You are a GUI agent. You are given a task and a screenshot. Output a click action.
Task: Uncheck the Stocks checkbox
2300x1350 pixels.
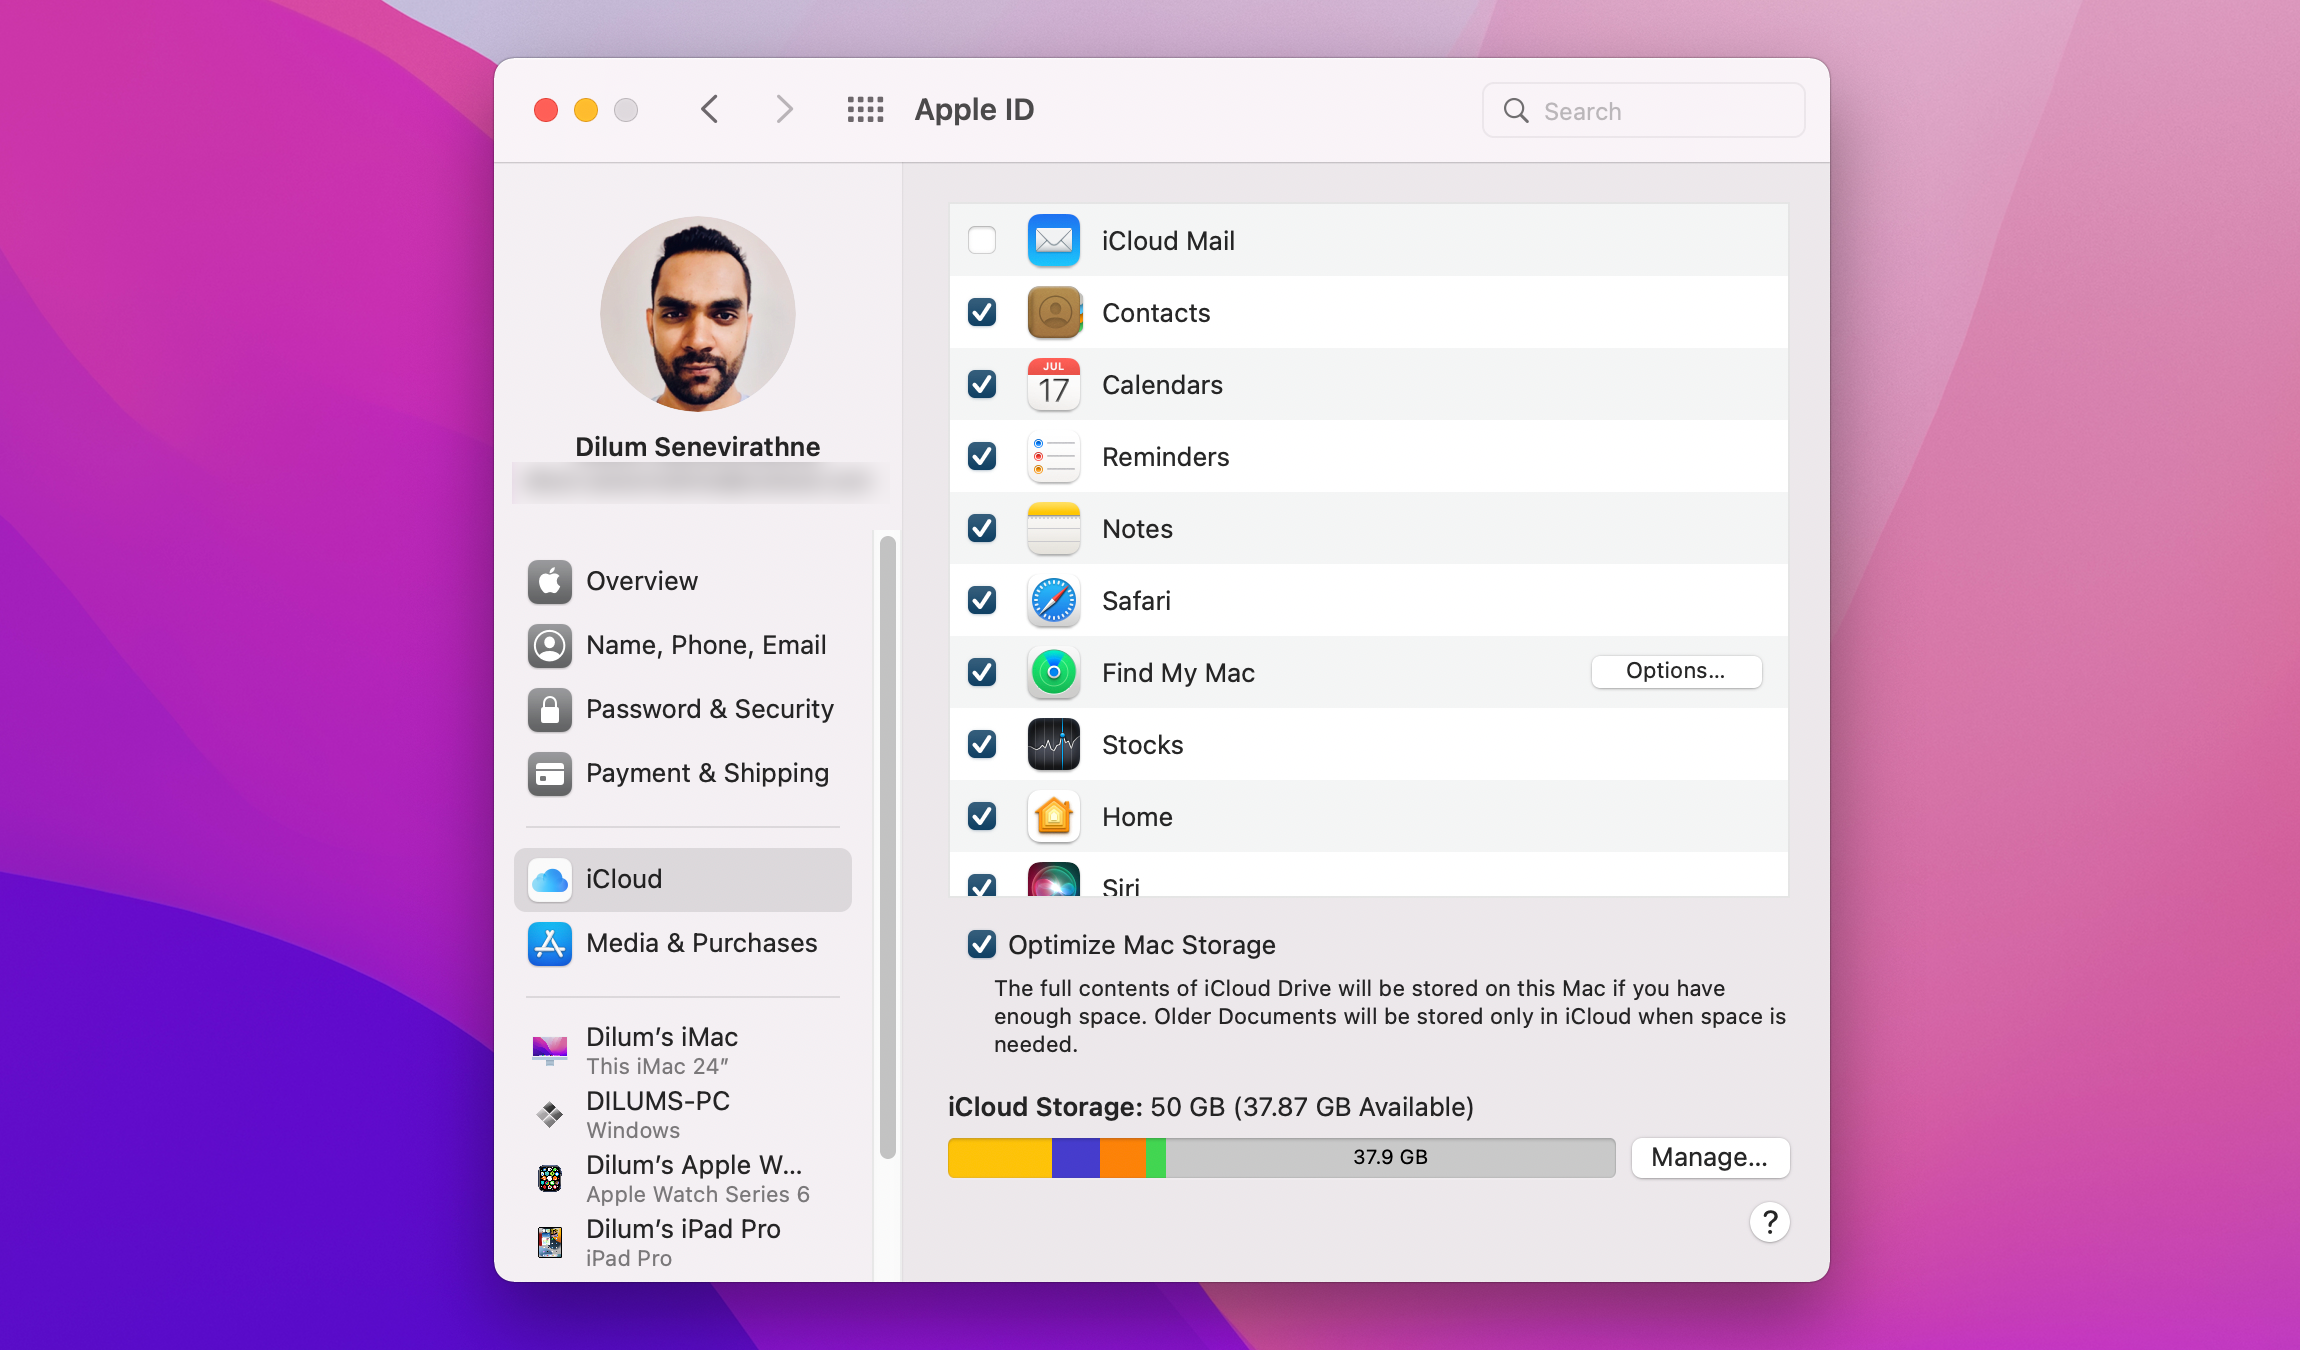(982, 745)
